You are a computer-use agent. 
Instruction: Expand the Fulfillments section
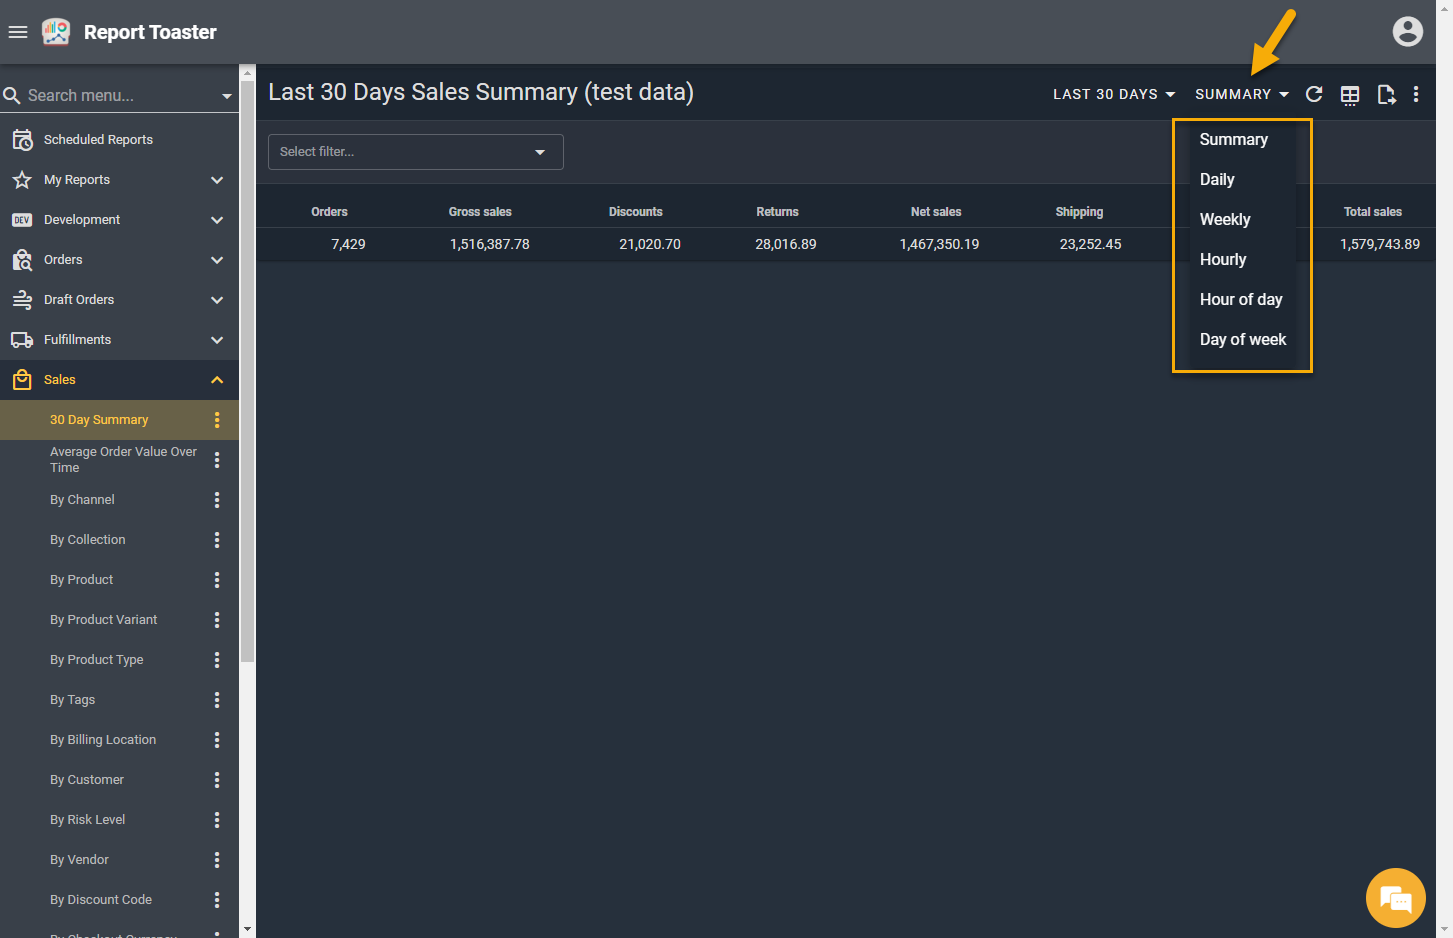click(x=217, y=340)
